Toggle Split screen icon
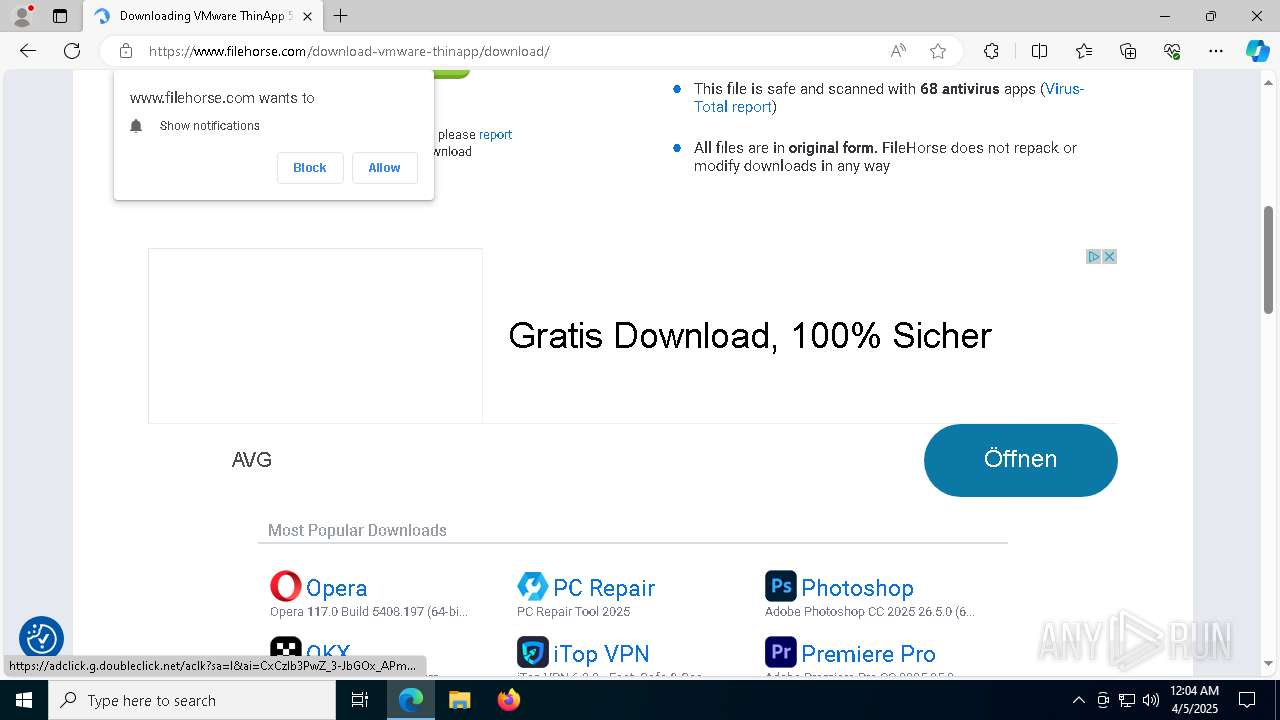 point(1039,51)
